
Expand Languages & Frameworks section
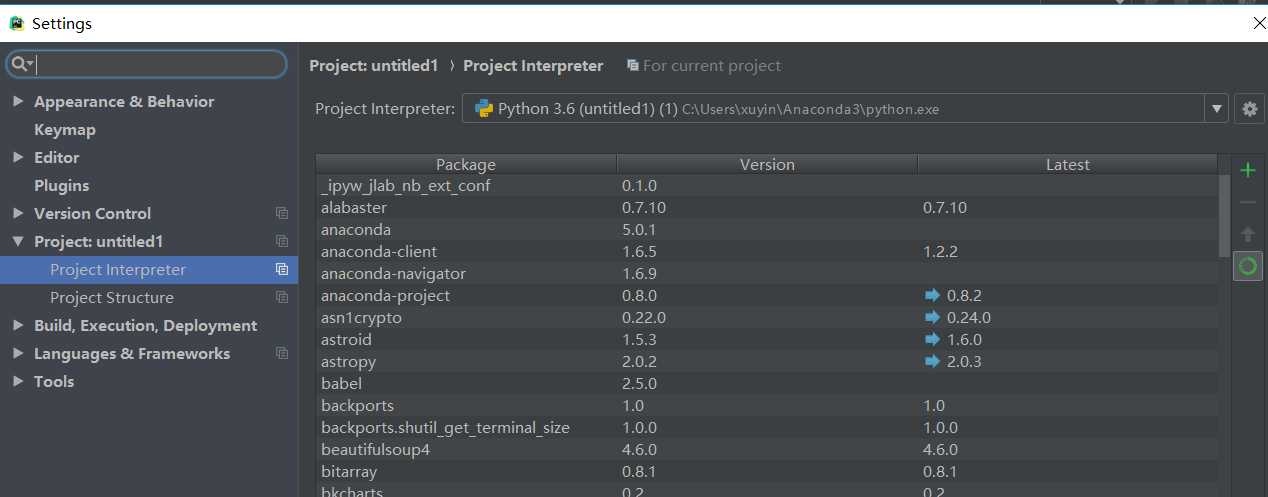click(18, 353)
